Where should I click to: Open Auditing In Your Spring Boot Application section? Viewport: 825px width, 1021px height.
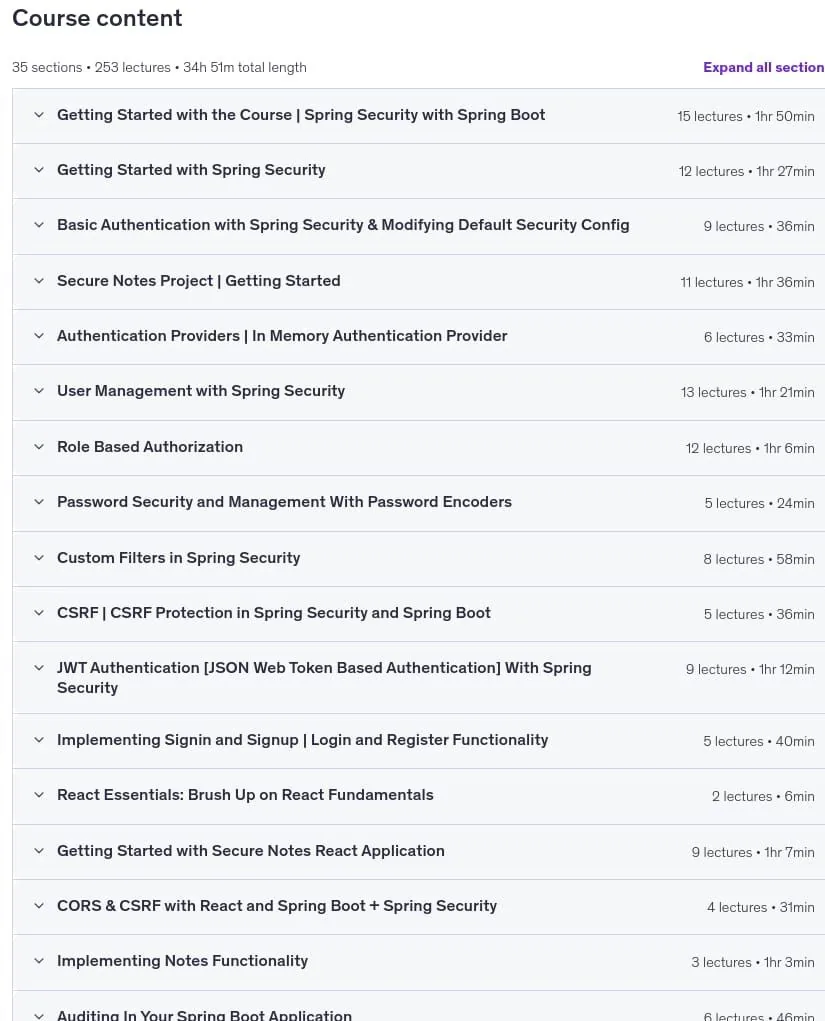click(x=204, y=1014)
